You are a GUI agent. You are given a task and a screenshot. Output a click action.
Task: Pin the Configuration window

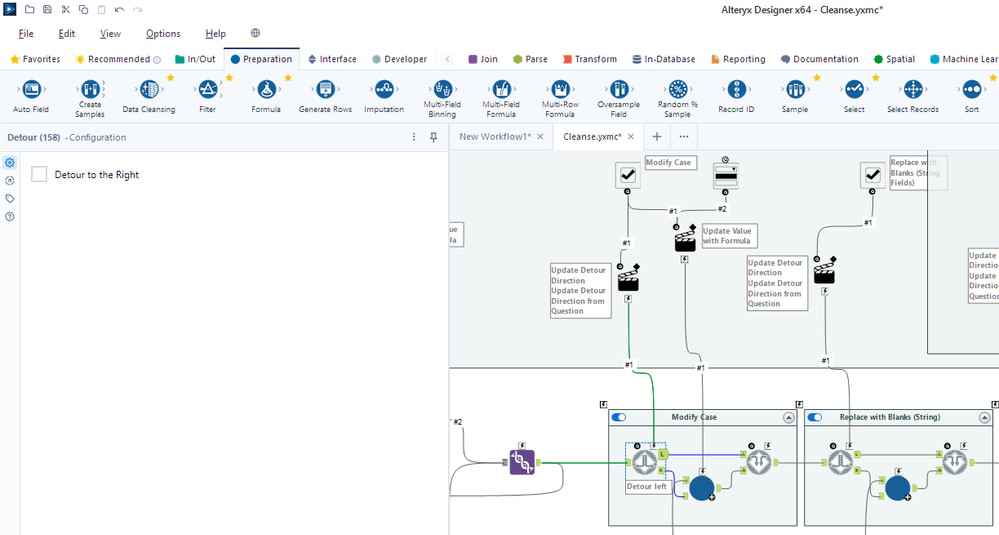434,137
